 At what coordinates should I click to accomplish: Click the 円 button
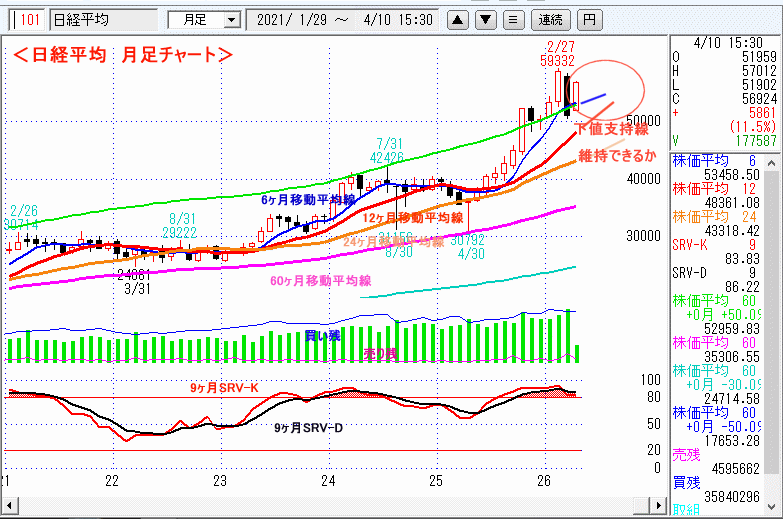click(x=589, y=20)
